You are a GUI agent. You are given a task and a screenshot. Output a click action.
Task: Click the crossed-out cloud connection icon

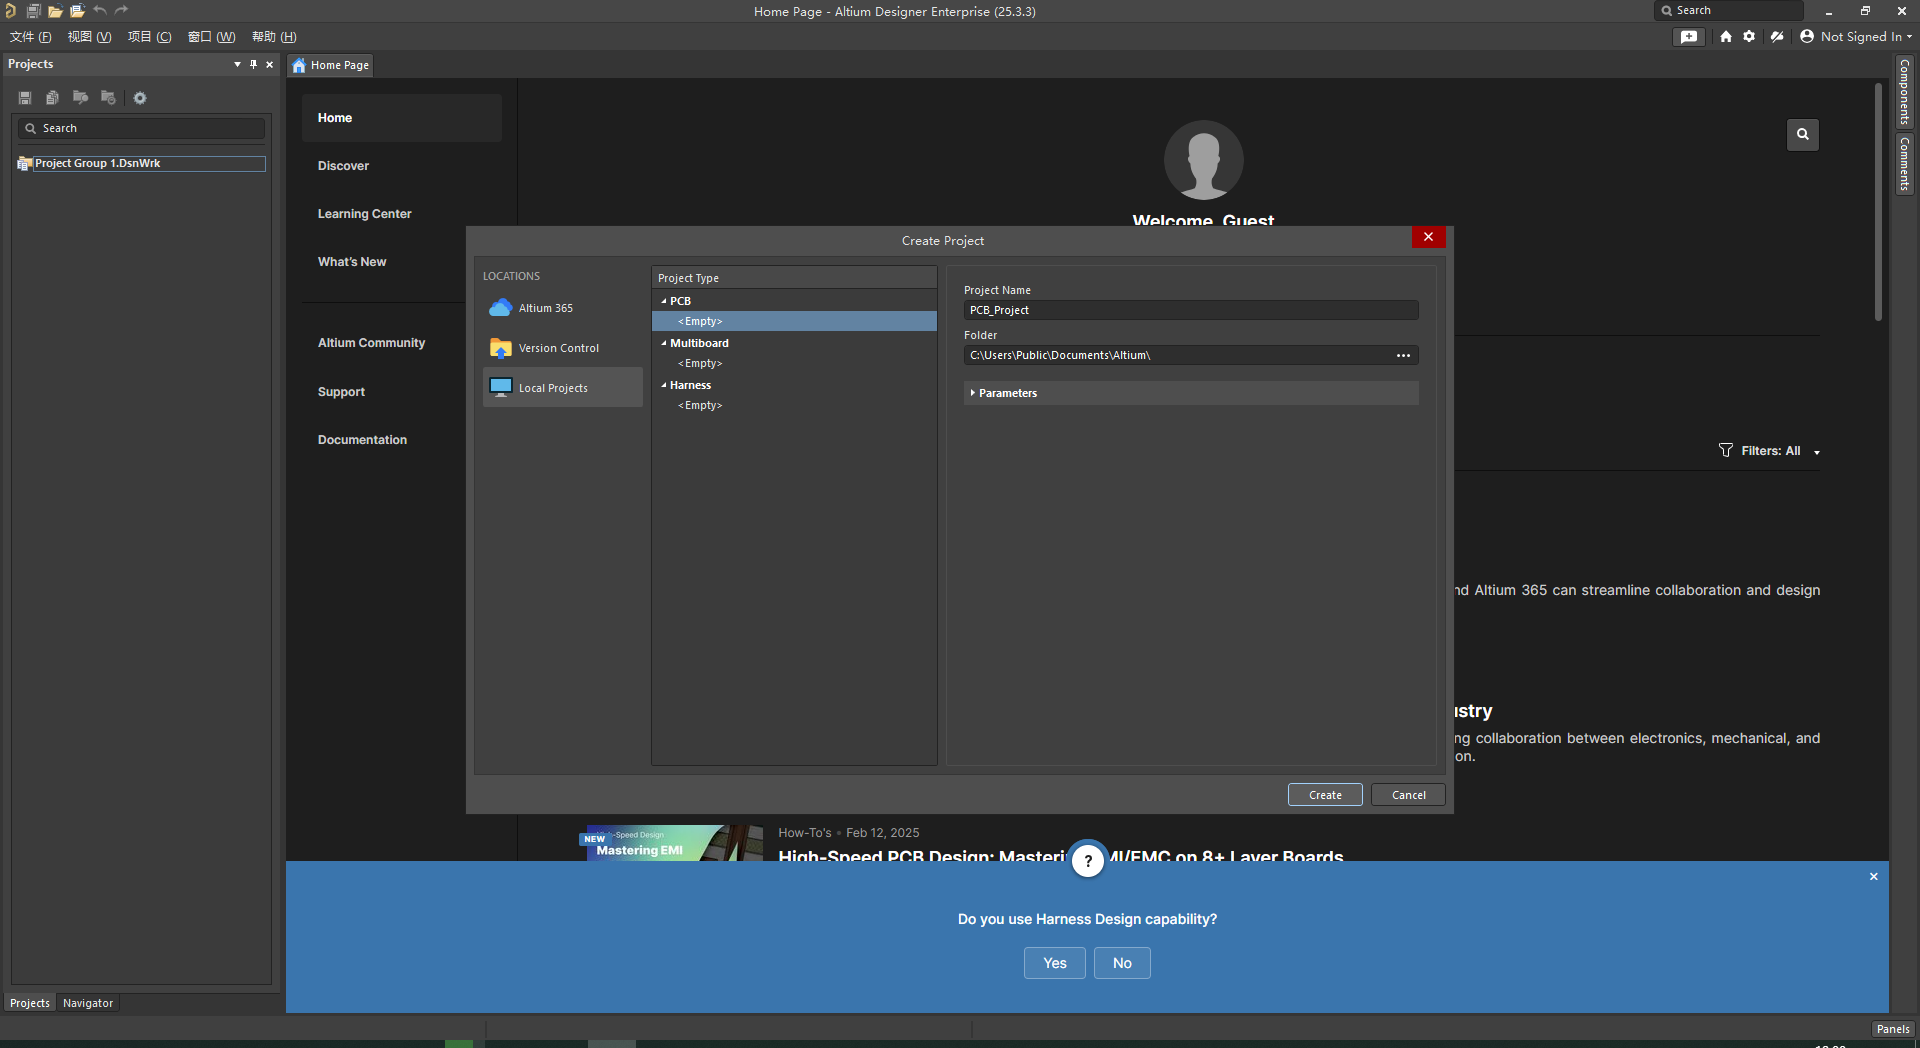(1777, 37)
